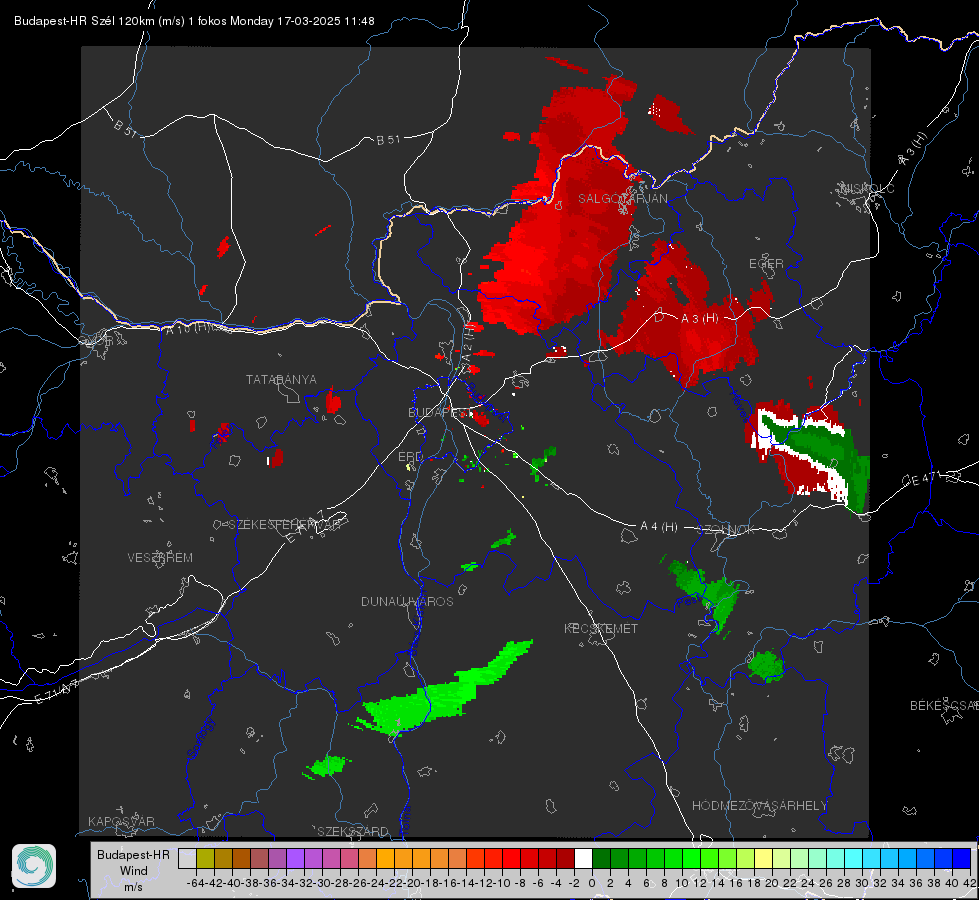
Task: Click the MISKOLC city label
Action: [867, 188]
